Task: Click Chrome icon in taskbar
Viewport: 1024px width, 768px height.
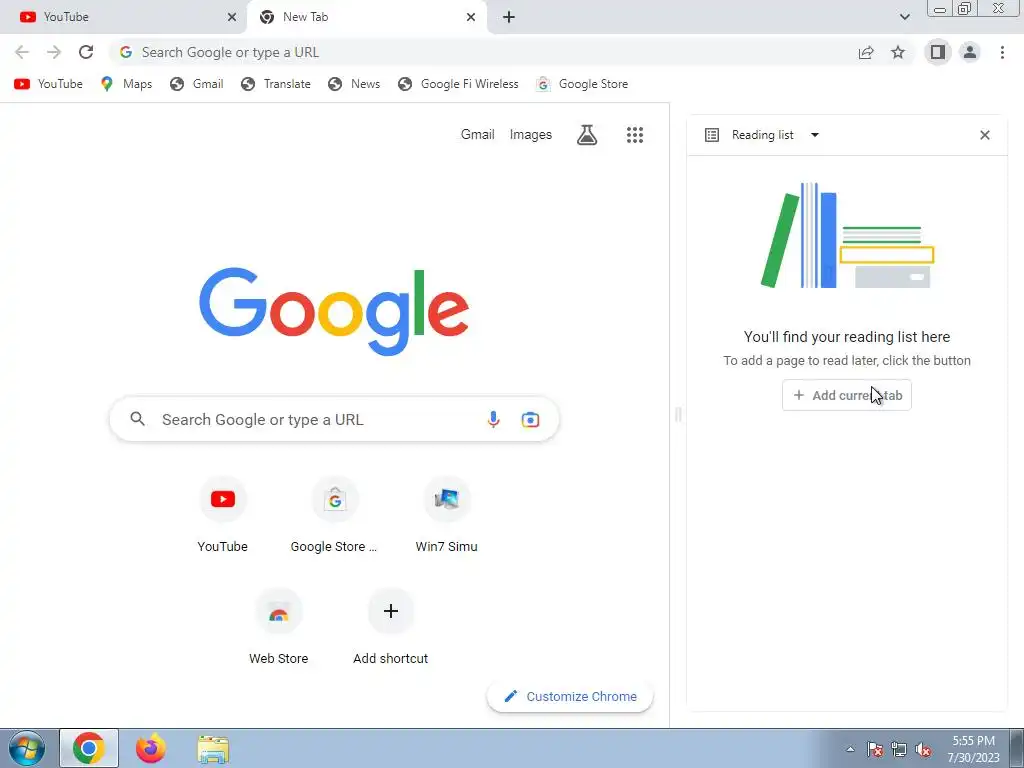Action: 89,748
